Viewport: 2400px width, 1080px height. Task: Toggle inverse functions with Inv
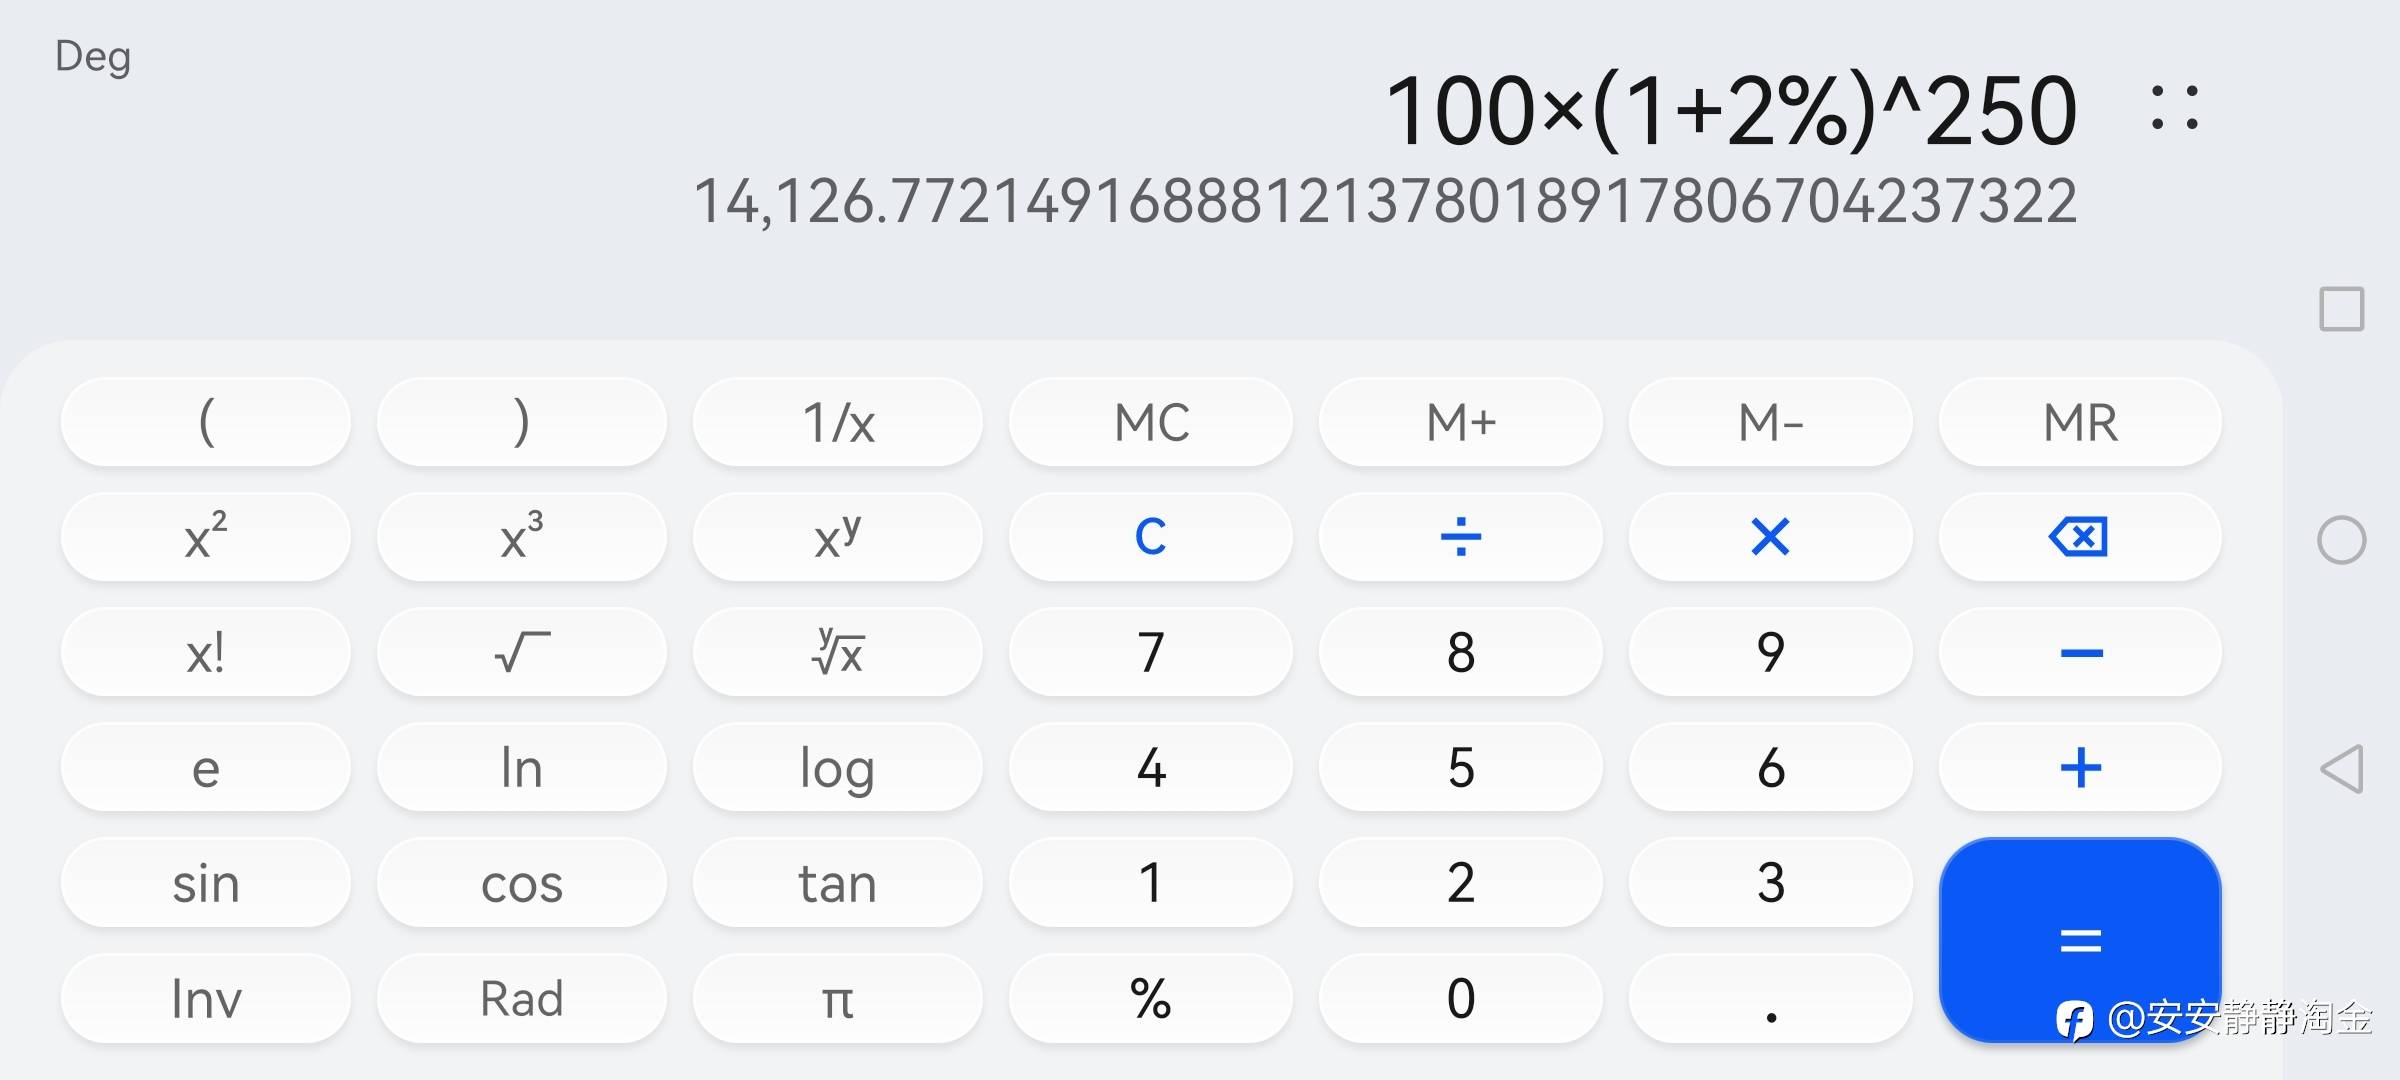pos(205,998)
